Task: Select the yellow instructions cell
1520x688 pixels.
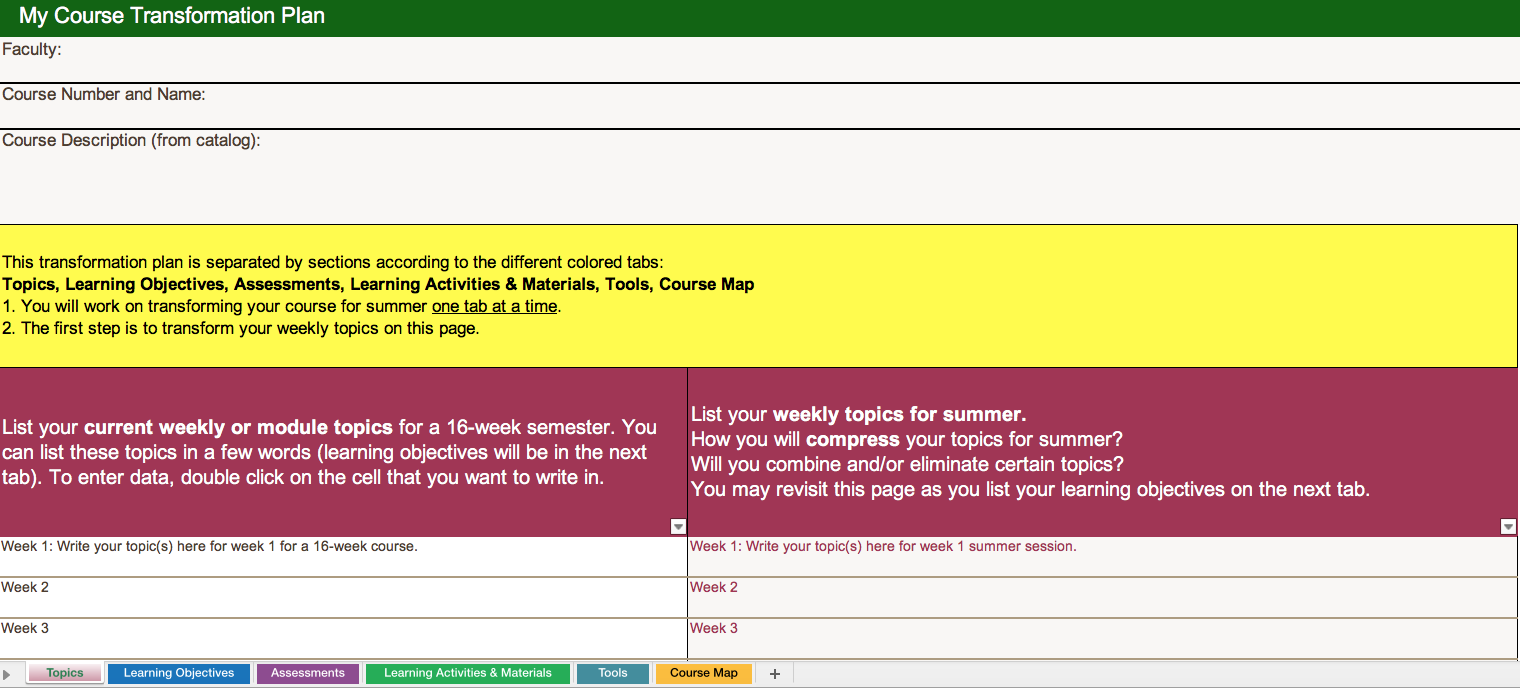Action: pos(760,296)
